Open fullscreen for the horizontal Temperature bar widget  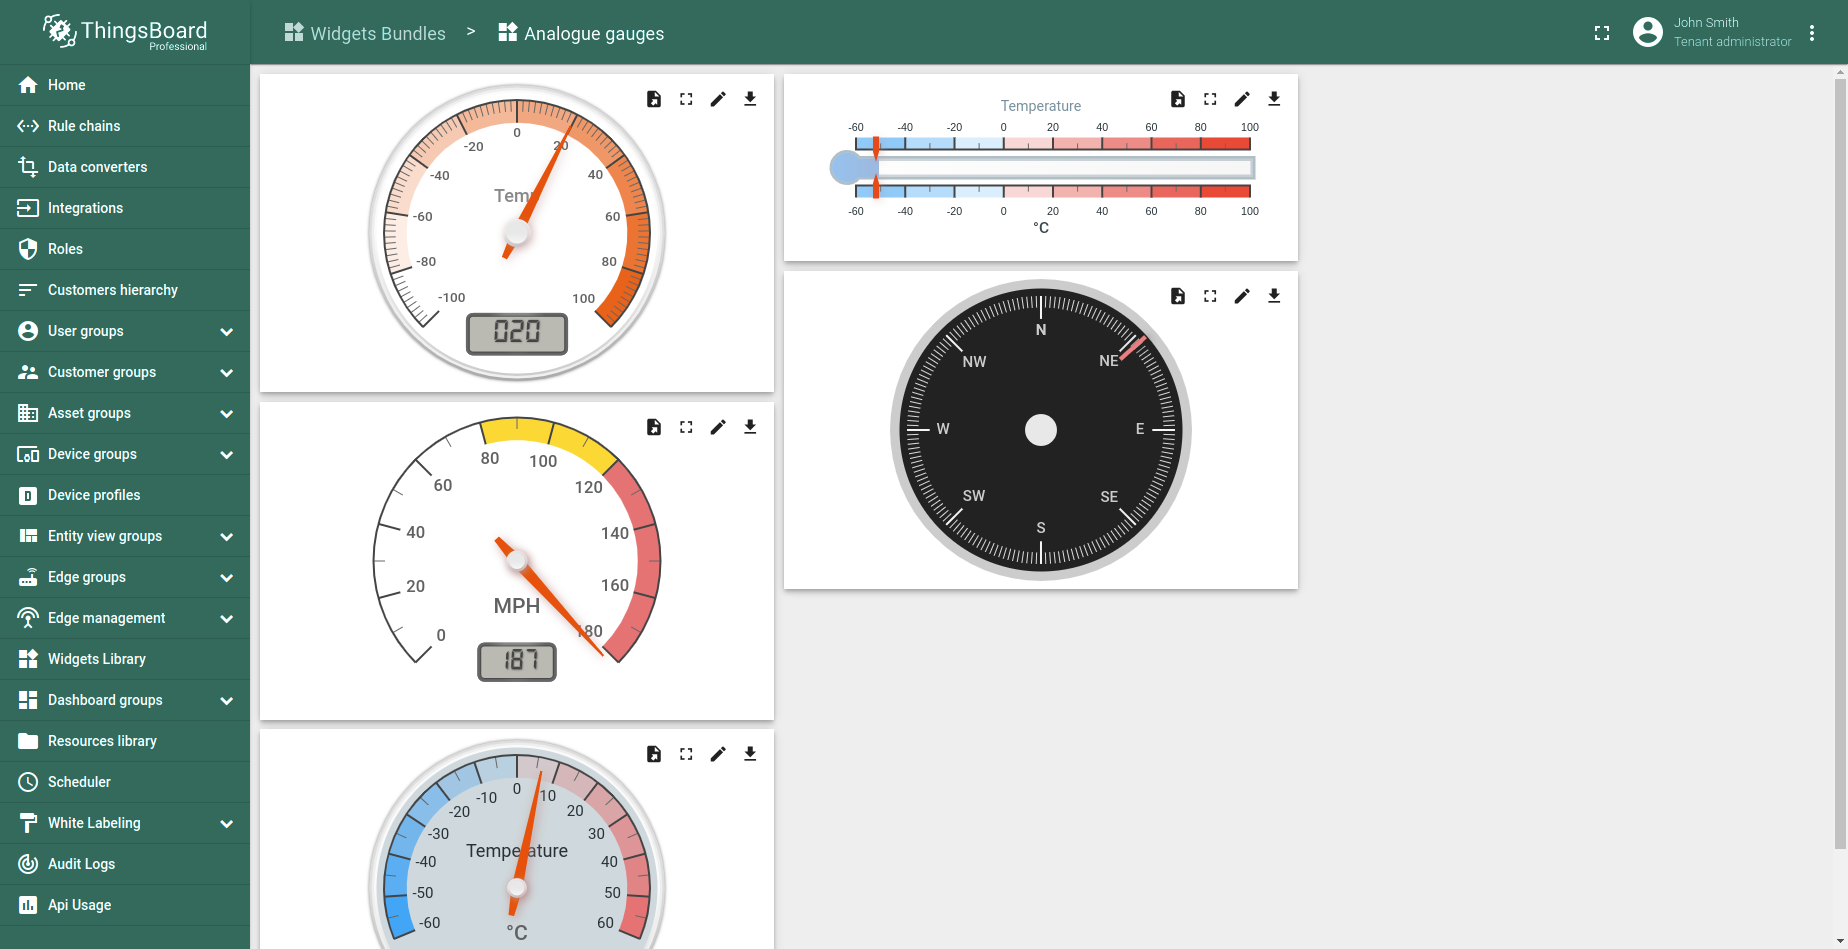[1210, 99]
